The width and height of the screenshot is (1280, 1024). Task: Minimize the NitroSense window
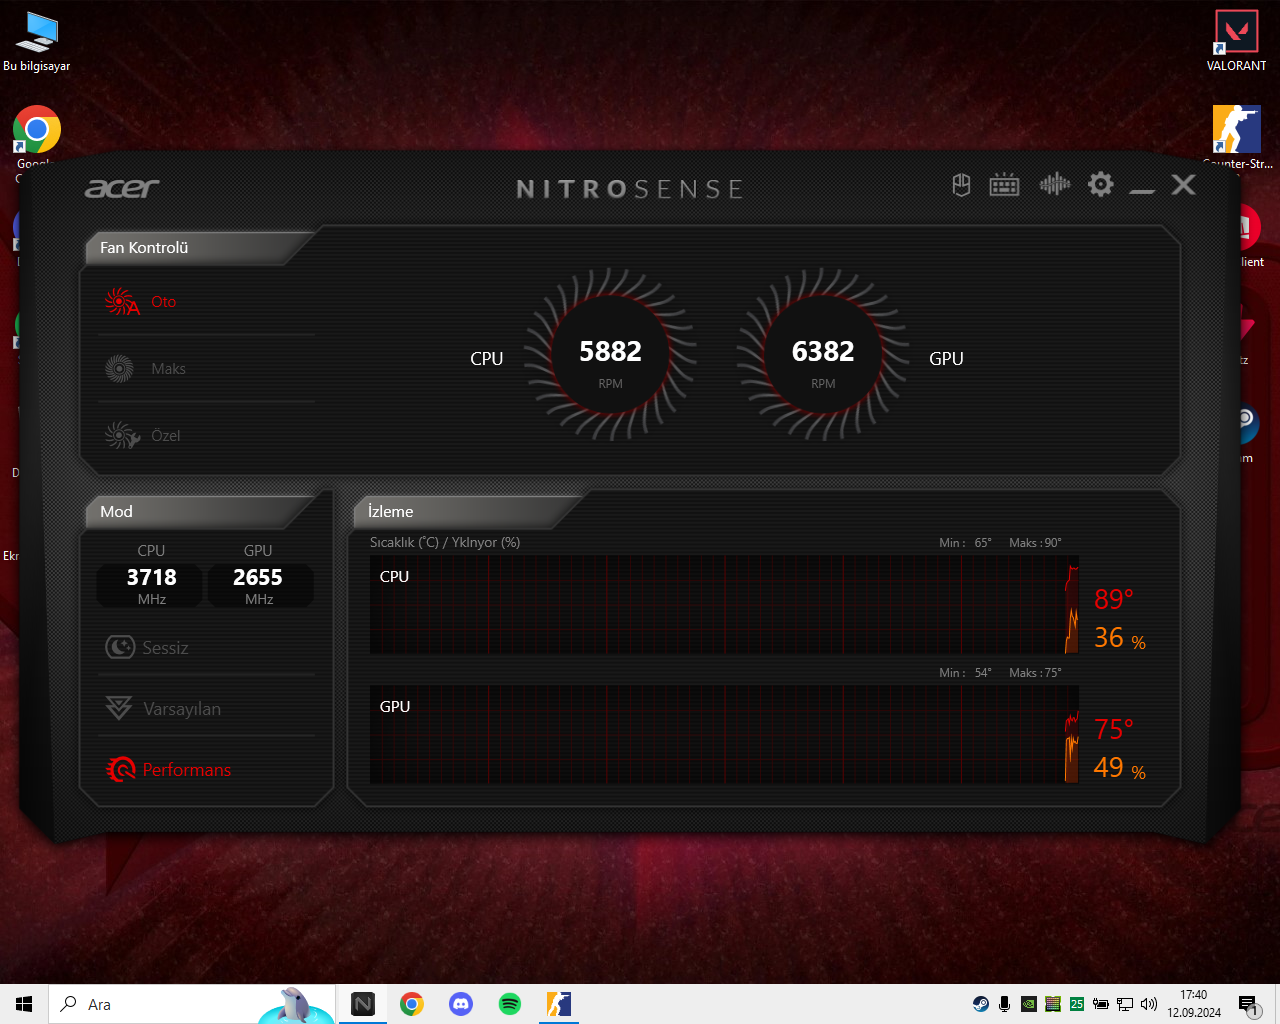[x=1142, y=190]
